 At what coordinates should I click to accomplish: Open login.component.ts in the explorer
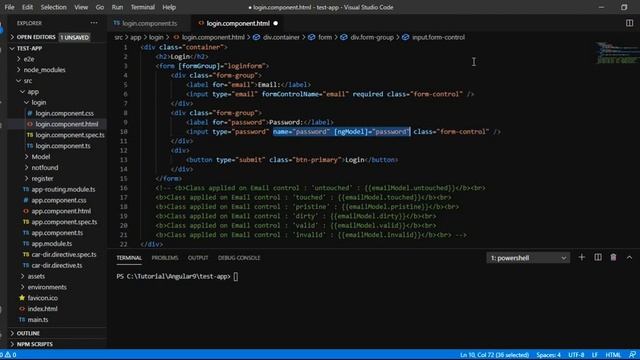click(63, 146)
